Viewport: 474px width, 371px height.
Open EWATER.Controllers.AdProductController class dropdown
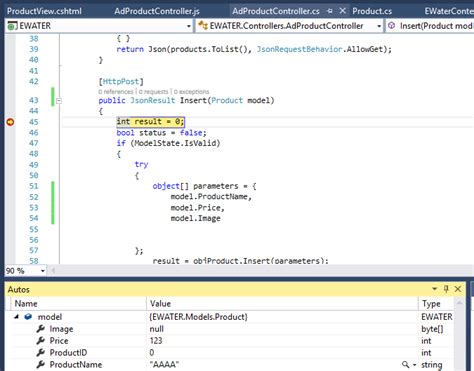pos(379,26)
